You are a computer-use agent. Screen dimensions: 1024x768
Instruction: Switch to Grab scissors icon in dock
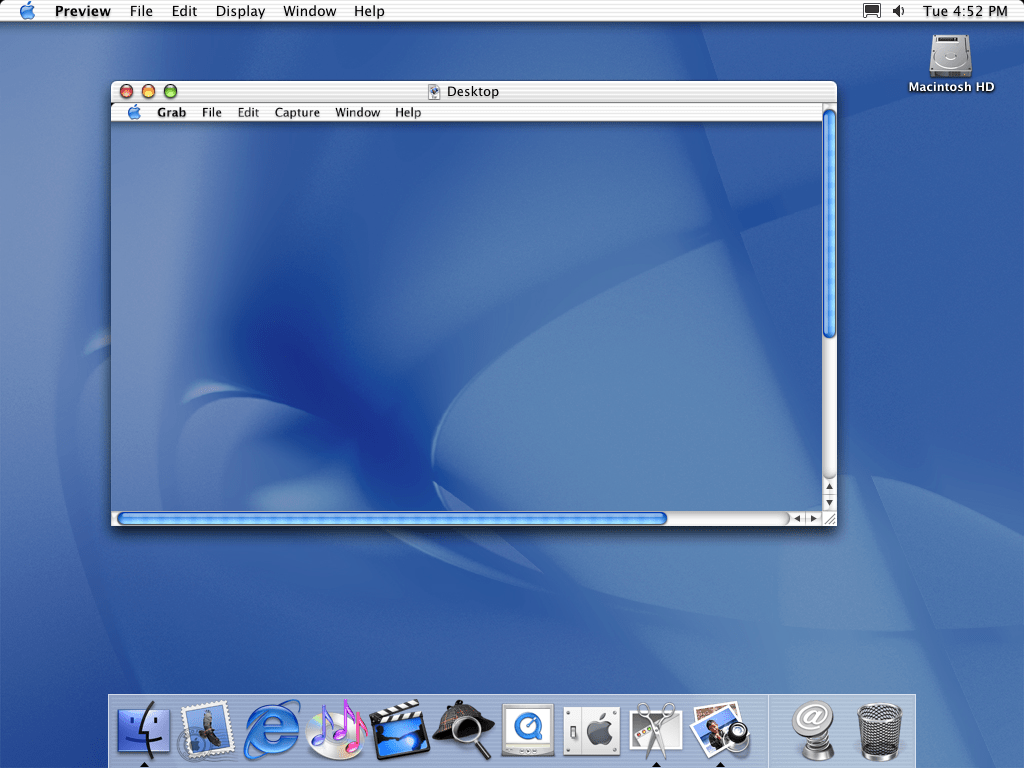(x=656, y=729)
